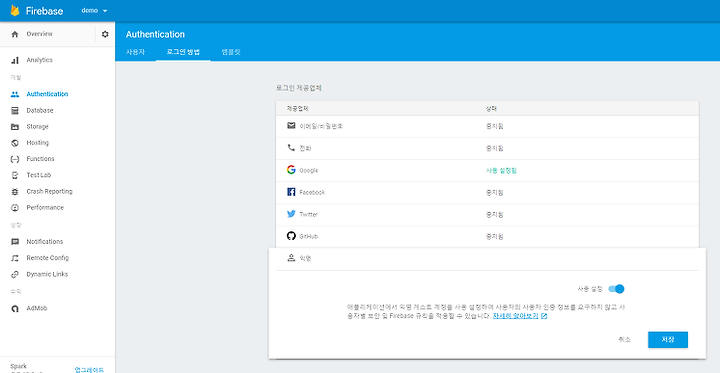The height and width of the screenshot is (373, 720).
Task: Click the Performance gauge icon
Action: coord(15,208)
